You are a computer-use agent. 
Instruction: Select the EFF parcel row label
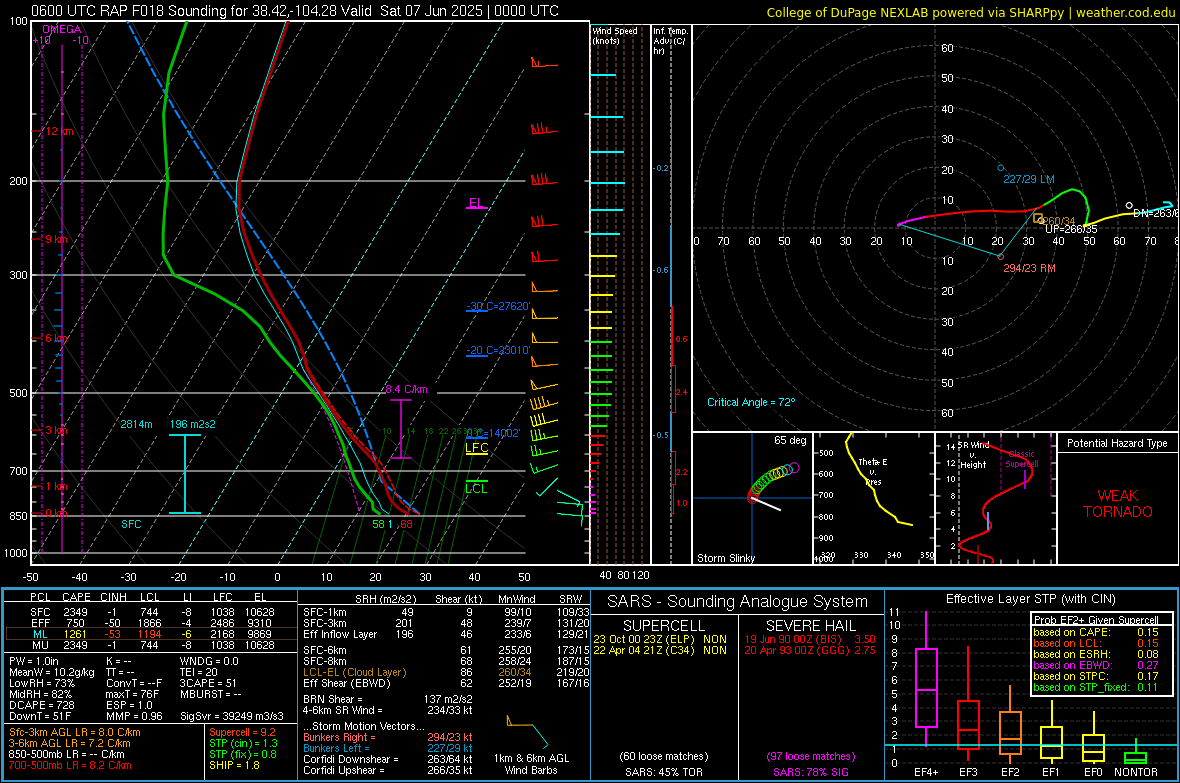pos(41,623)
